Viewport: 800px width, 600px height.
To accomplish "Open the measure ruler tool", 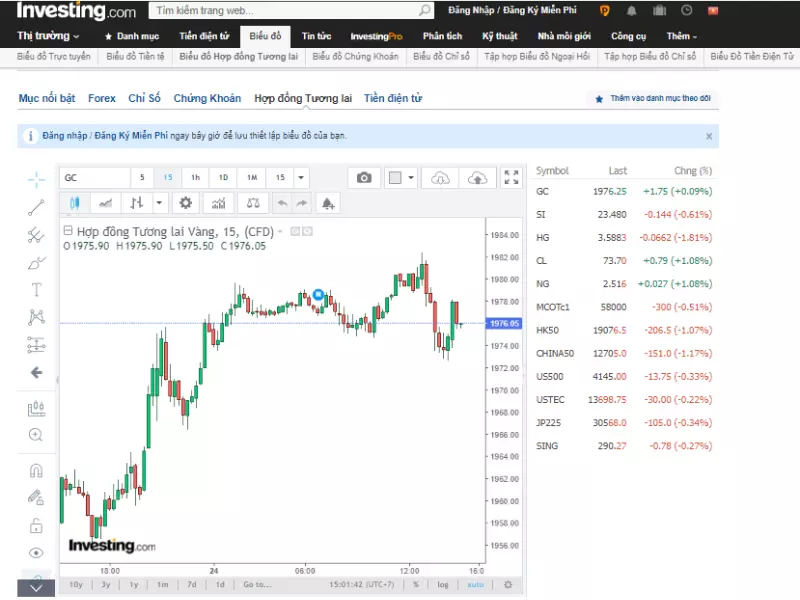I will pyautogui.click(x=36, y=409).
